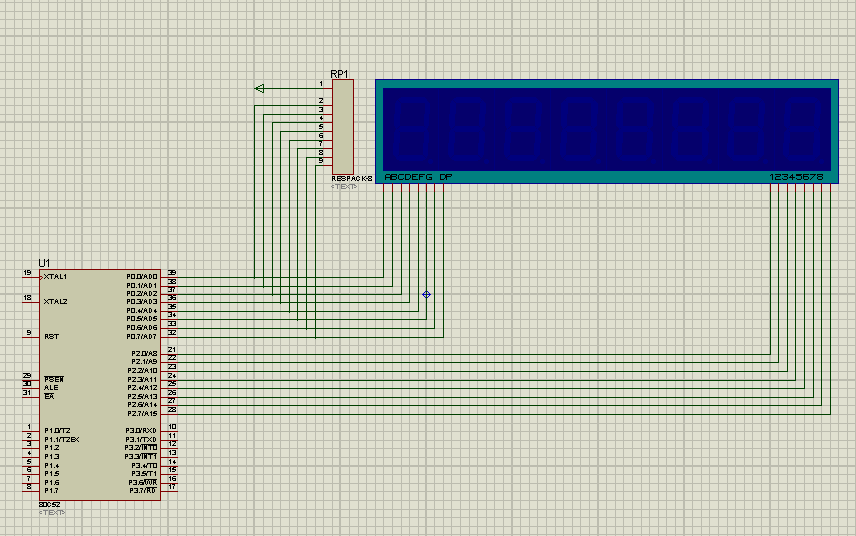Click the P3.4/T0 pin label
The image size is (856, 536).
144,466
